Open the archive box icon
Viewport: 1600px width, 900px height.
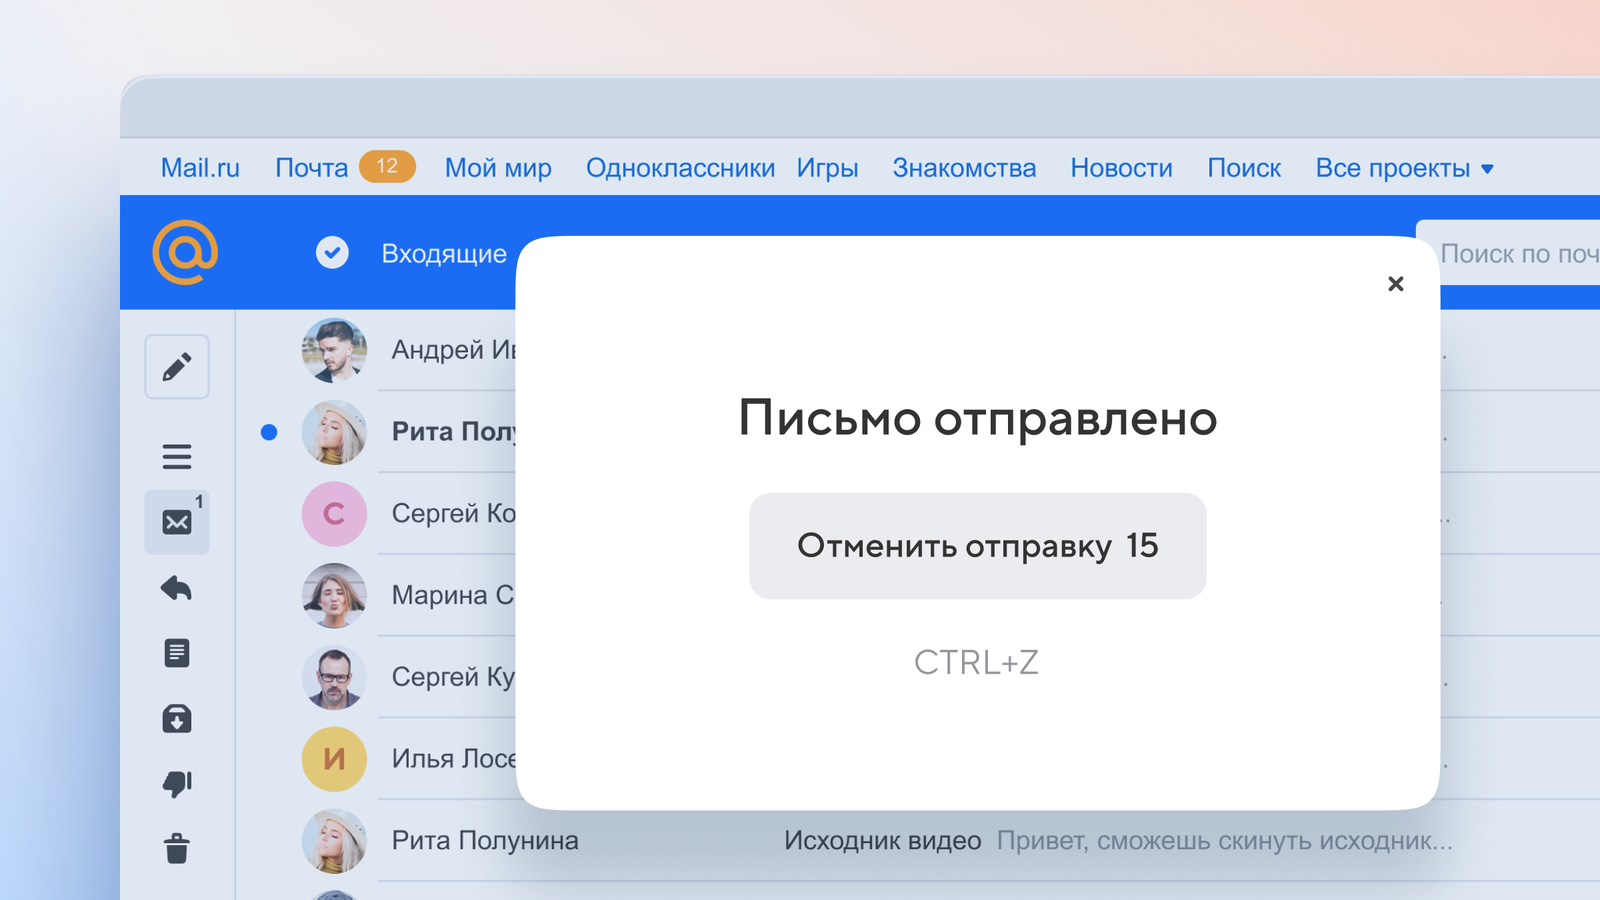coord(177,718)
